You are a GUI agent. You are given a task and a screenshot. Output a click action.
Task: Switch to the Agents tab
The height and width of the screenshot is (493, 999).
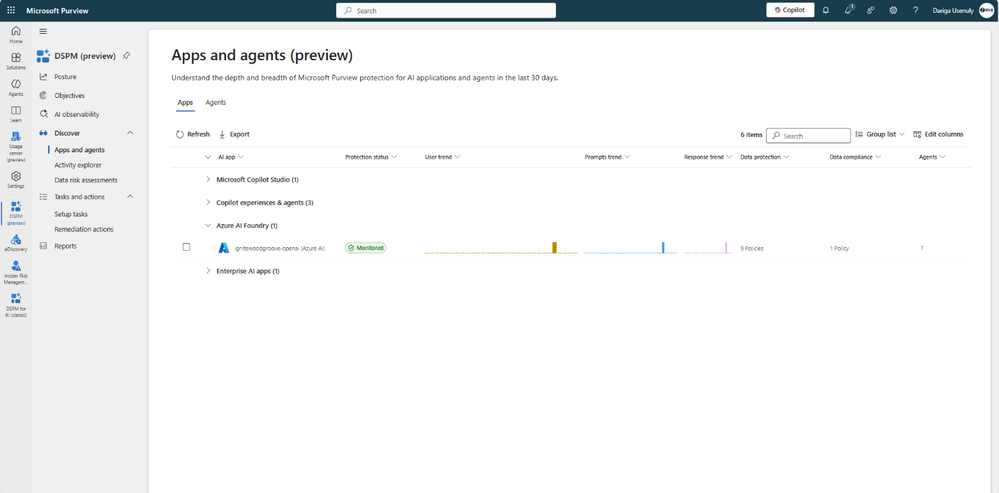pos(215,103)
